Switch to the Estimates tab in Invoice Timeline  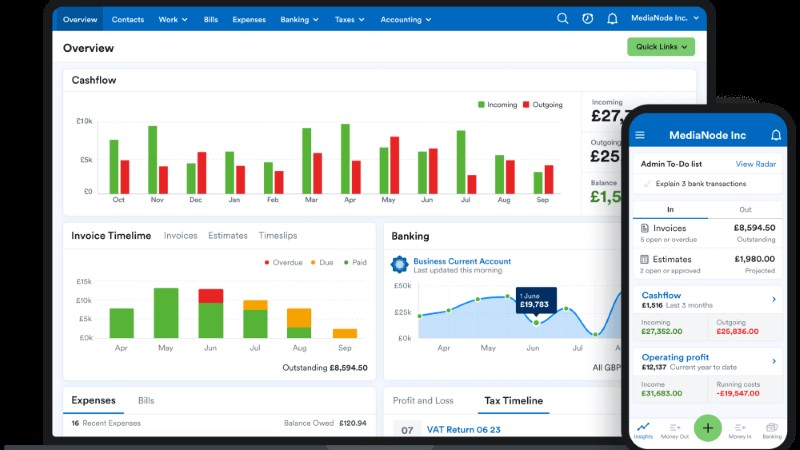point(228,236)
